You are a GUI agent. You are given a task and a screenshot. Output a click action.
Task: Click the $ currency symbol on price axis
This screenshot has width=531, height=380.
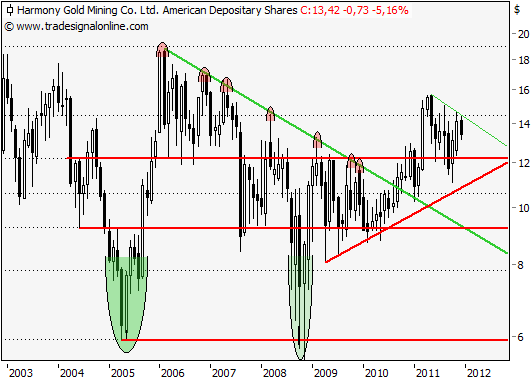[x=517, y=9]
